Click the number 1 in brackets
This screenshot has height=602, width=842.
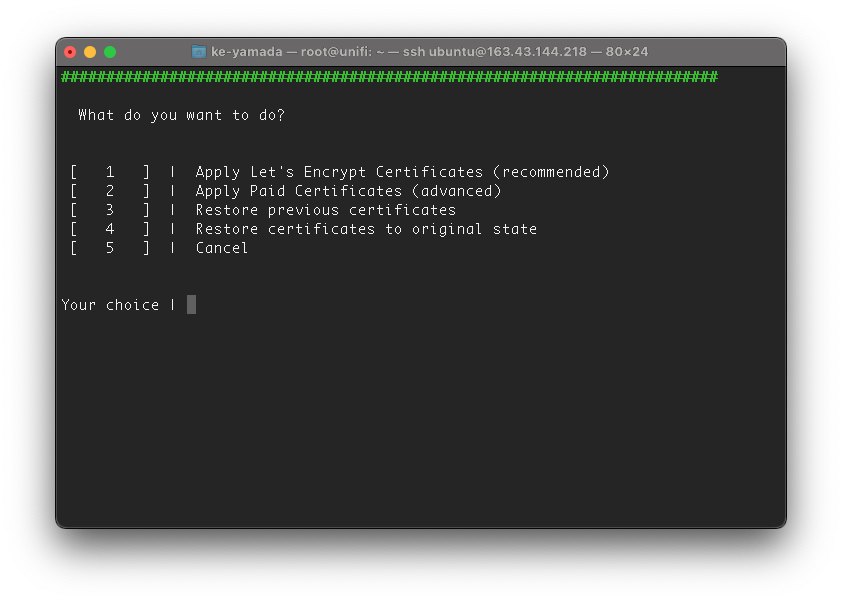coord(110,172)
